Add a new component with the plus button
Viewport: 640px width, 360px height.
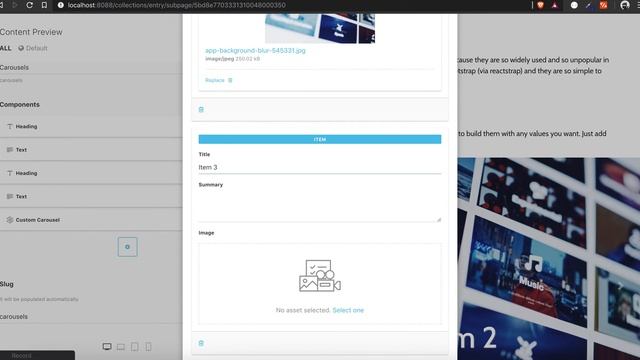(127, 247)
